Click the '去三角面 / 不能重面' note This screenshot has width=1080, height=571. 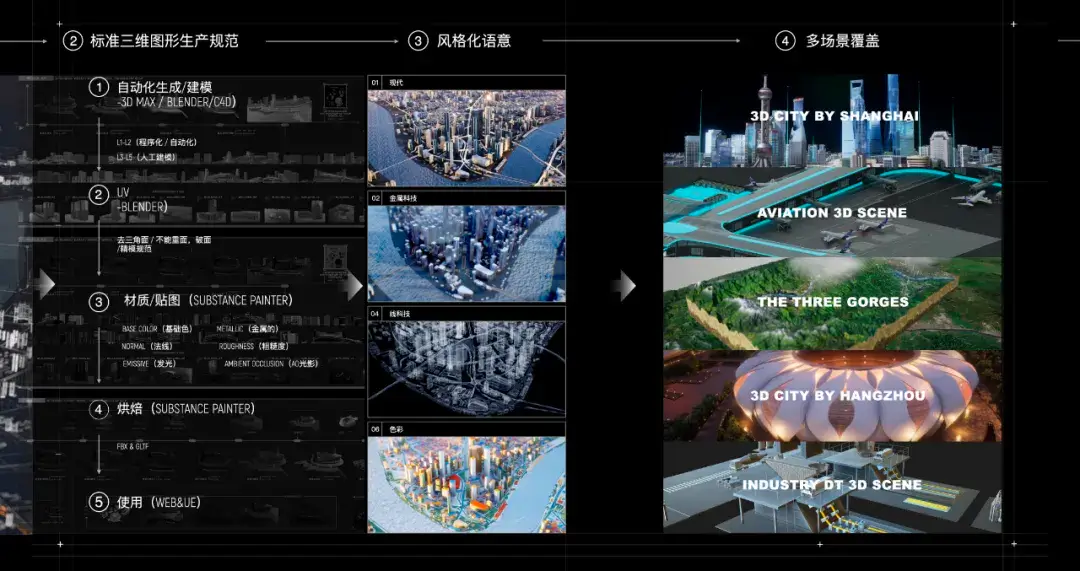(156, 240)
